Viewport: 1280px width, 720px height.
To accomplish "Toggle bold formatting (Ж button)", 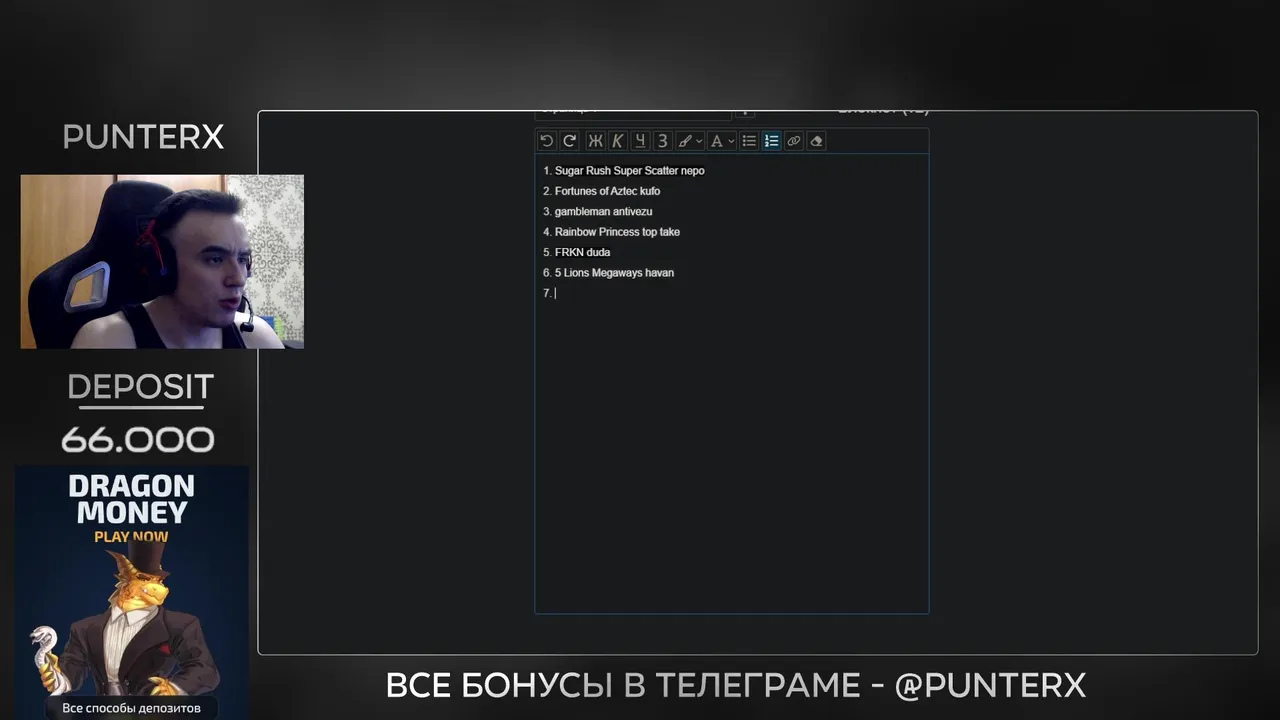I will tap(595, 141).
